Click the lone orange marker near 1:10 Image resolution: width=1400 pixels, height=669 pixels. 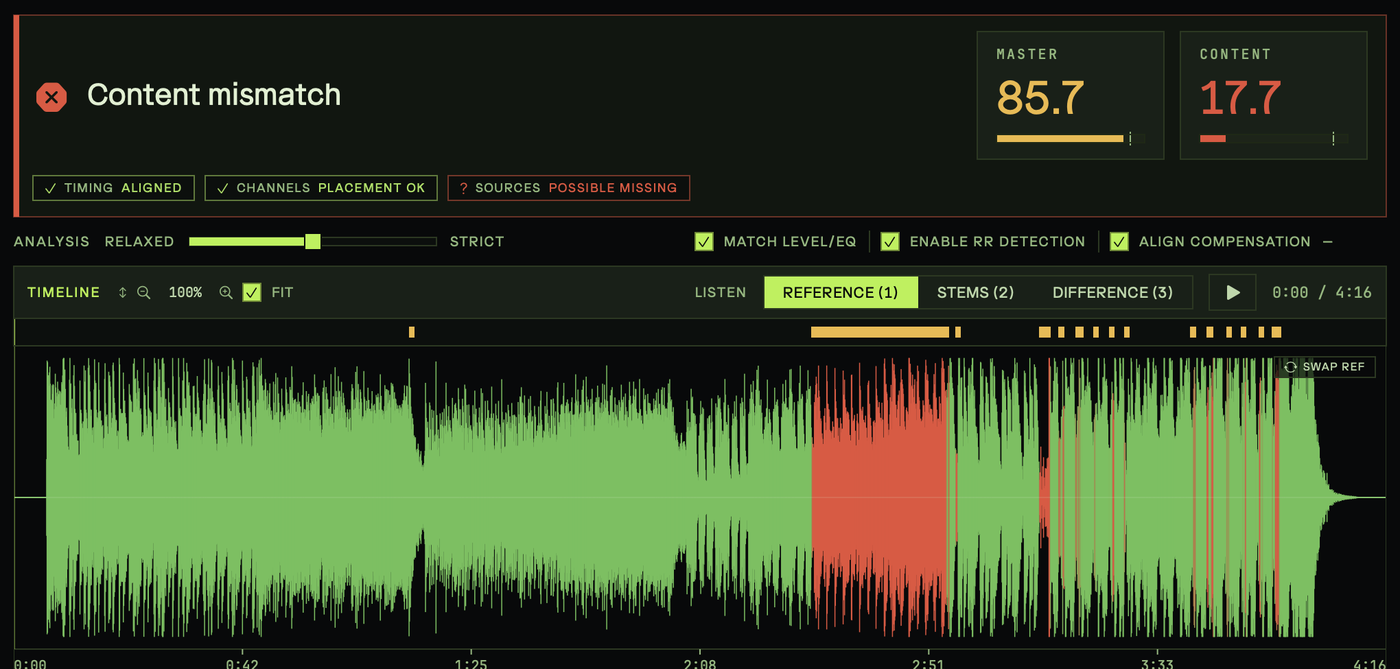pos(412,332)
